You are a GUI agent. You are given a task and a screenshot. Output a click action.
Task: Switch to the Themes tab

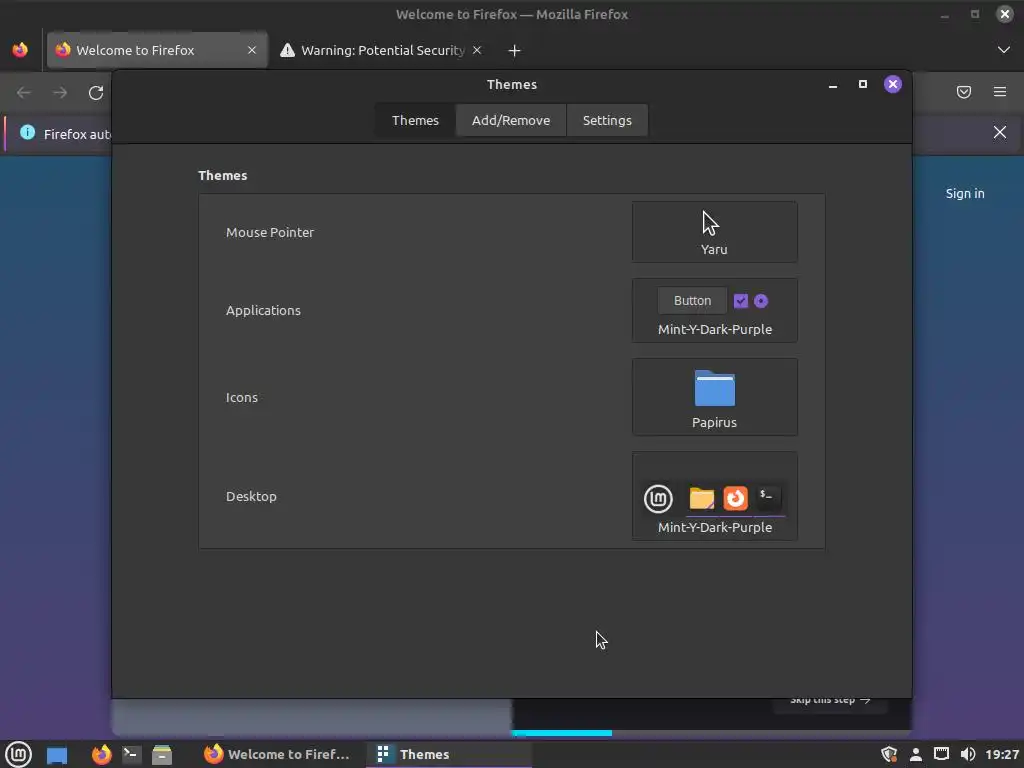[x=415, y=120]
